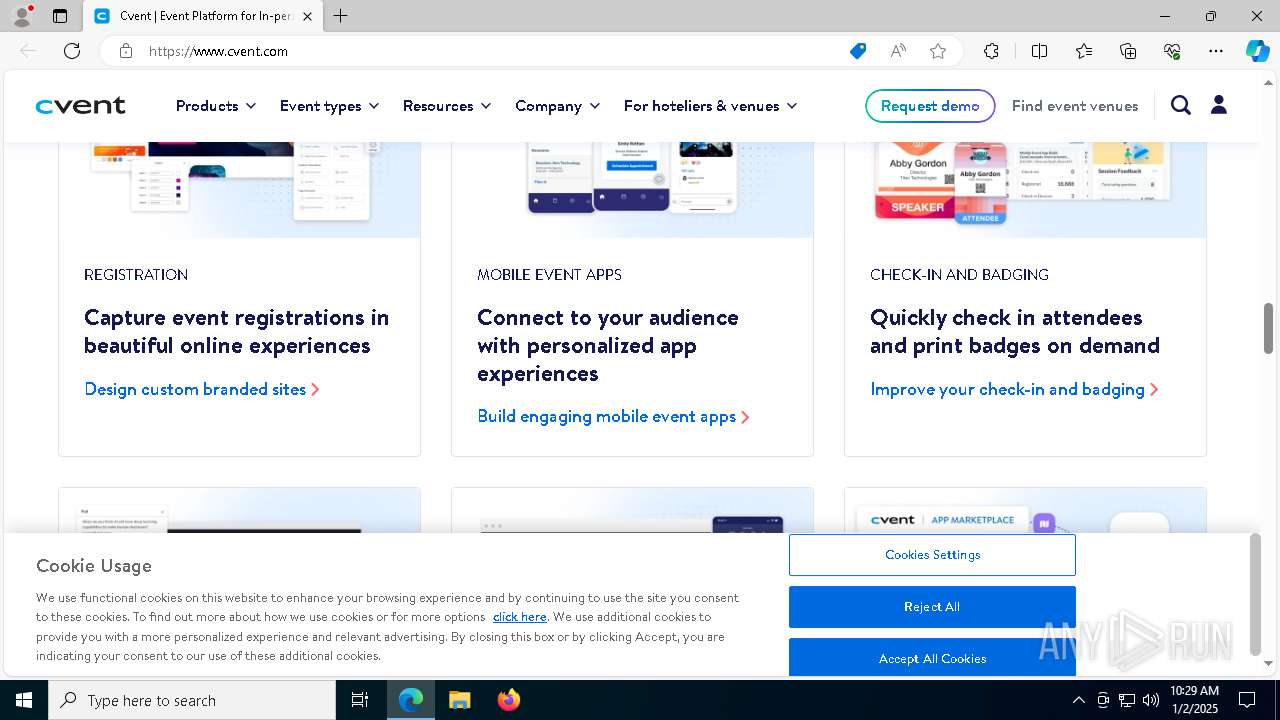Click the Request demo button
The width and height of the screenshot is (1280, 720).
tap(930, 106)
